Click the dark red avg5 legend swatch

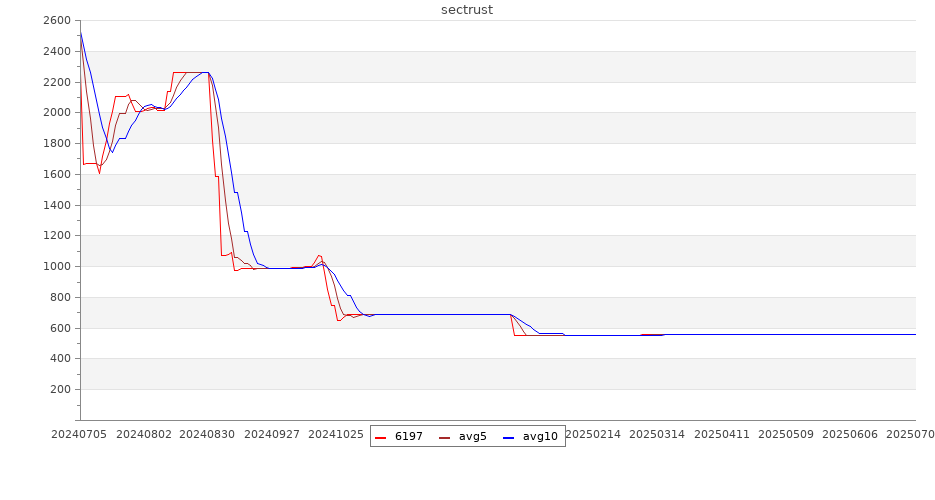click(444, 437)
